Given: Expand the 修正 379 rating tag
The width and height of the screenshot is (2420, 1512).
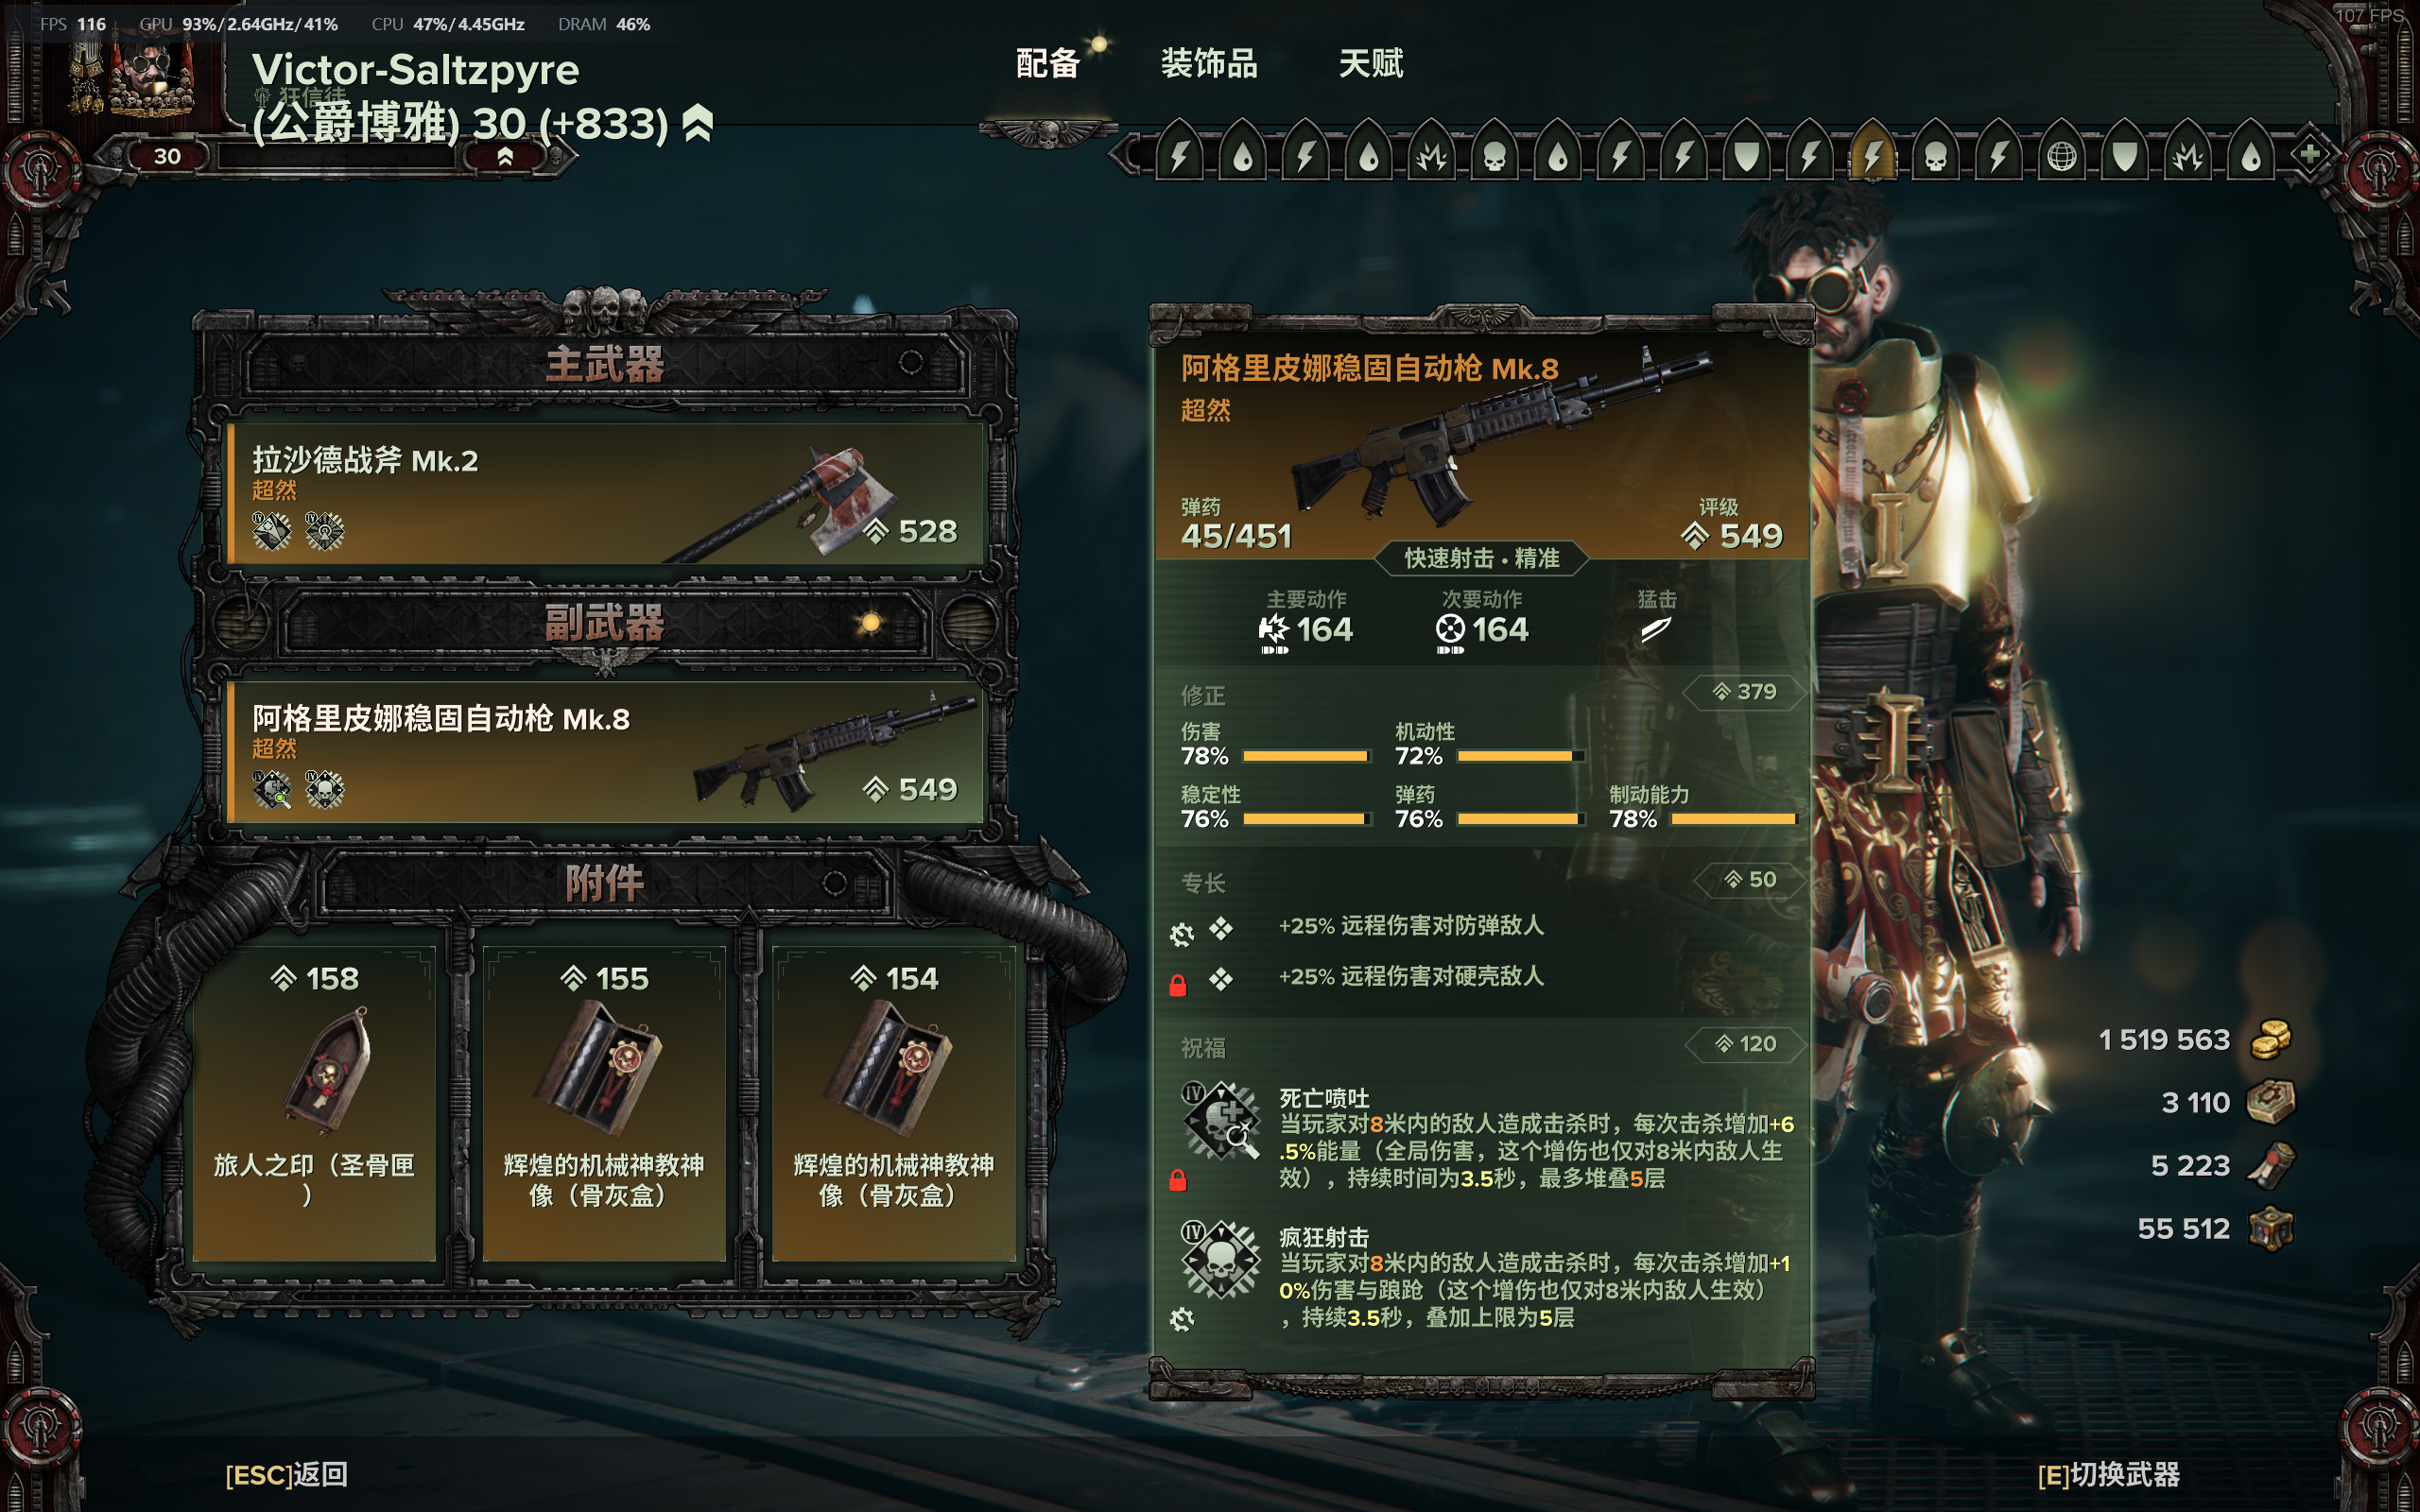Looking at the screenshot, I should click(1744, 692).
